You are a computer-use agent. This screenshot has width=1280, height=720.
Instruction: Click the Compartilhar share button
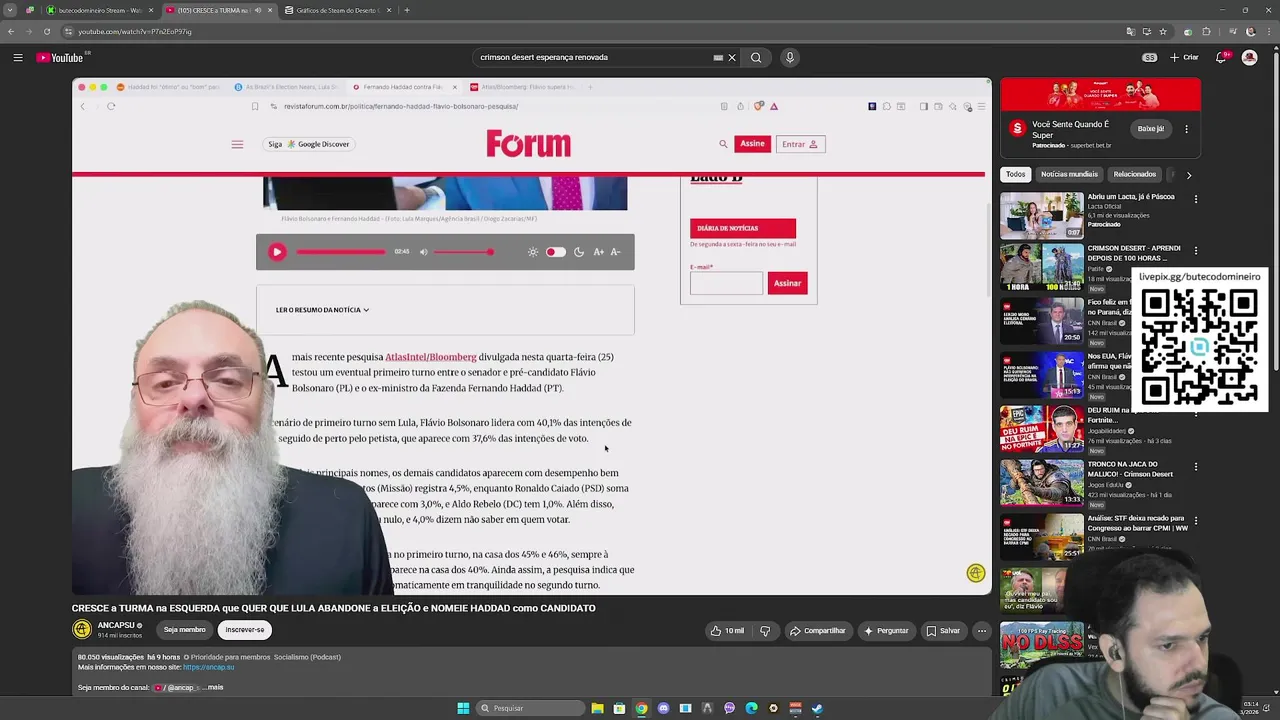pyautogui.click(x=817, y=631)
